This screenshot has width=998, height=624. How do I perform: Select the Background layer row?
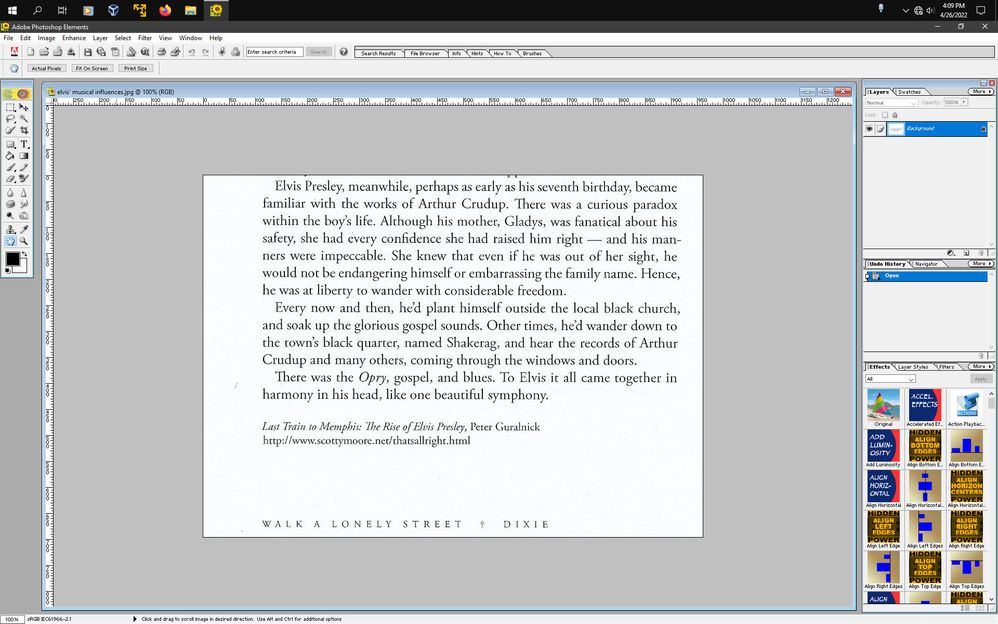926,129
